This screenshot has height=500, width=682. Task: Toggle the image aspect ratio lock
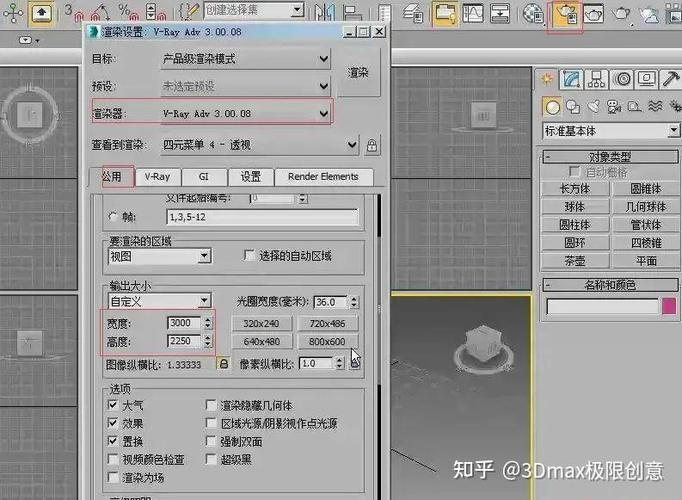pos(224,363)
